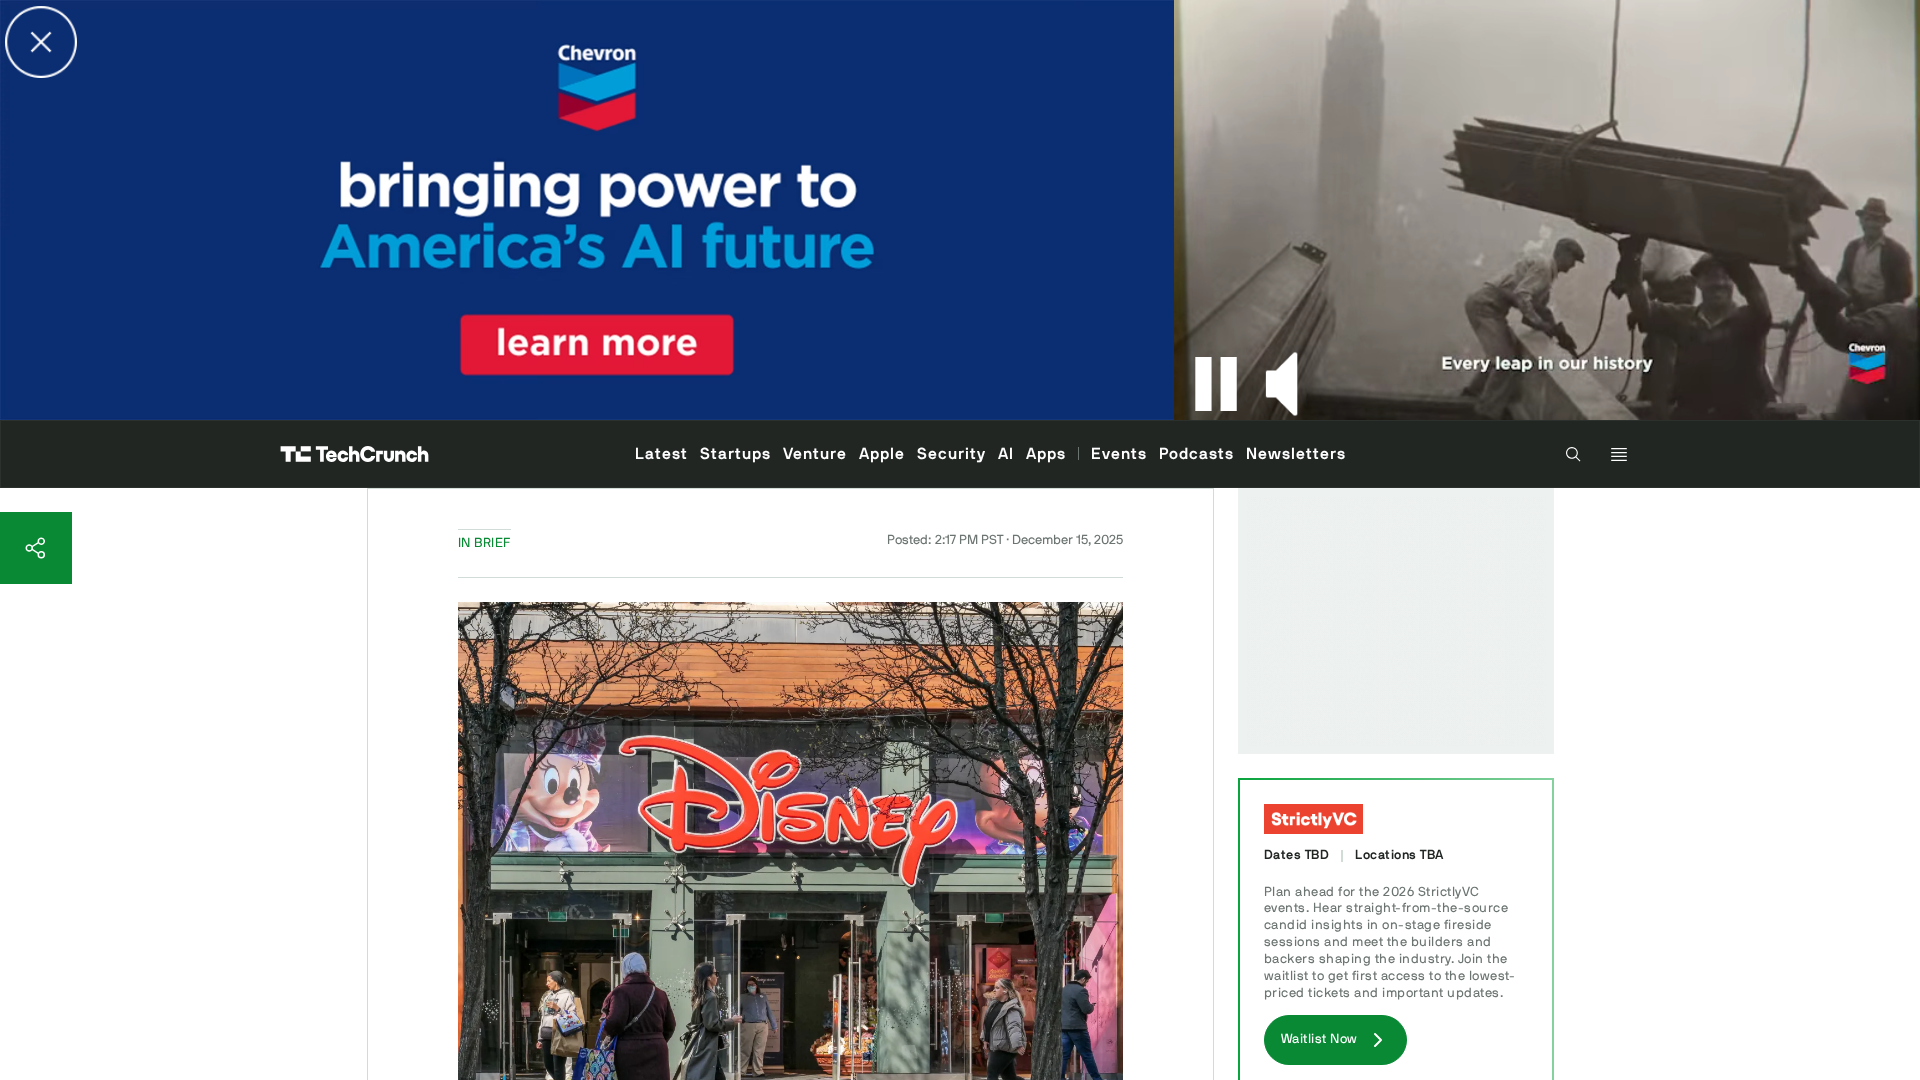The image size is (1920, 1080).
Task: Open the Disney store article image
Action: pyautogui.click(x=790, y=841)
